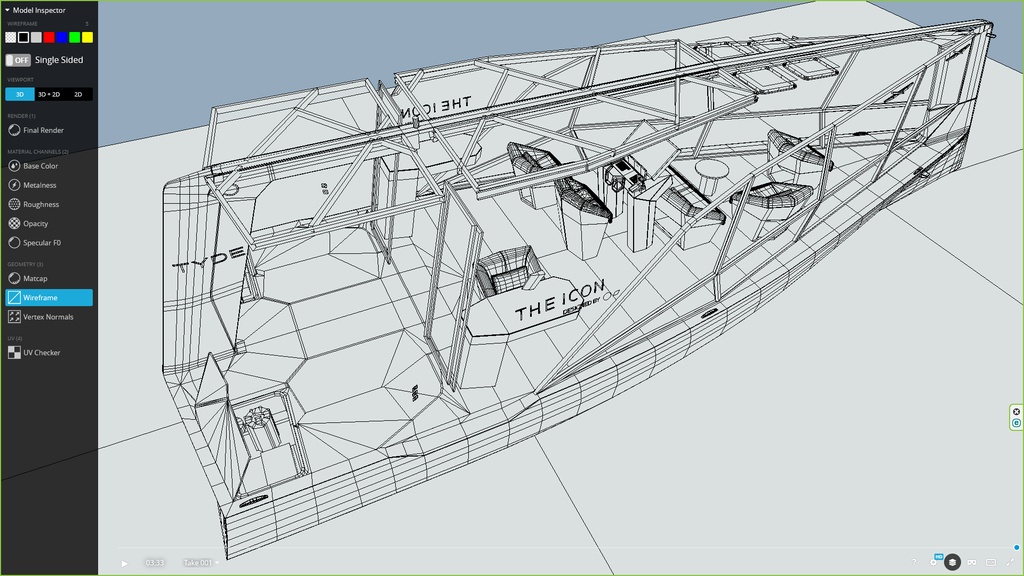Play the model animation

tap(124, 563)
